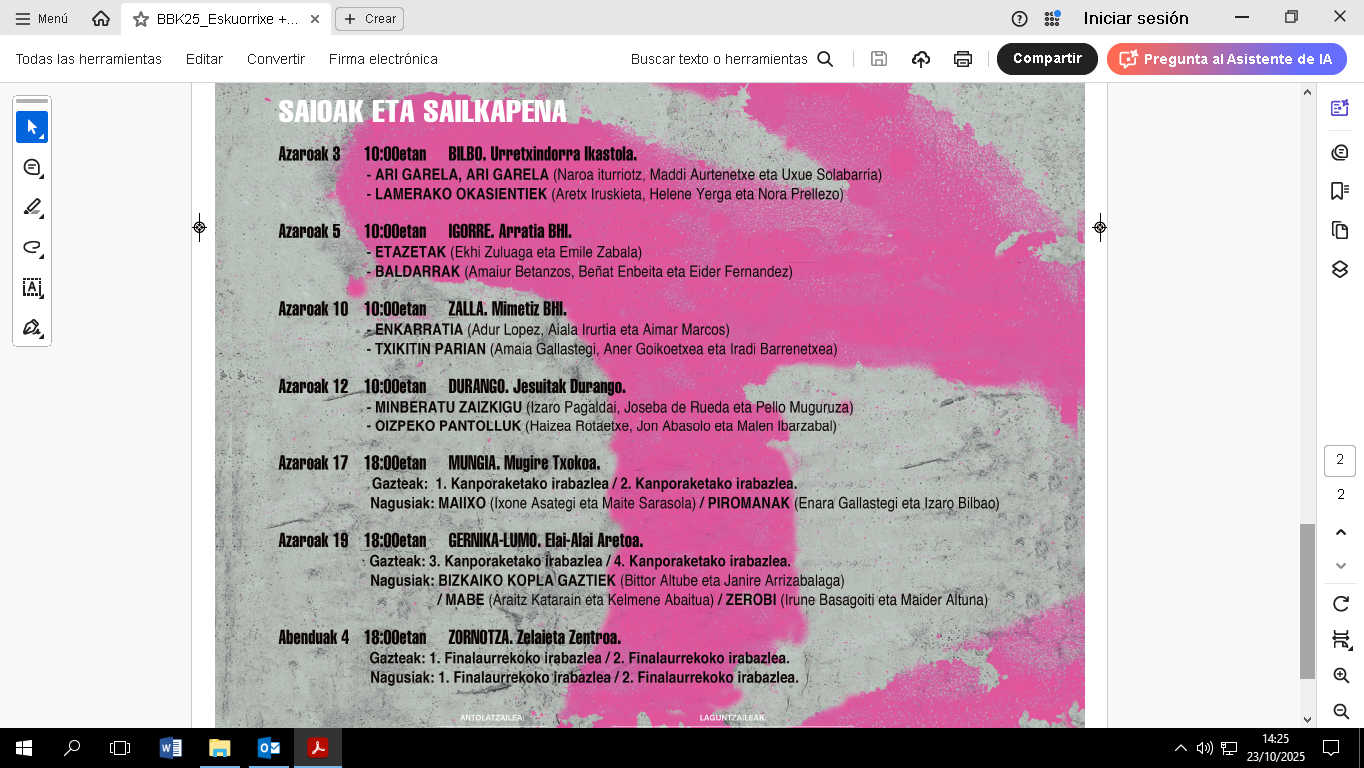Screen dimensions: 1364x768
Task: Print the document with printer icon
Action: [962, 59]
